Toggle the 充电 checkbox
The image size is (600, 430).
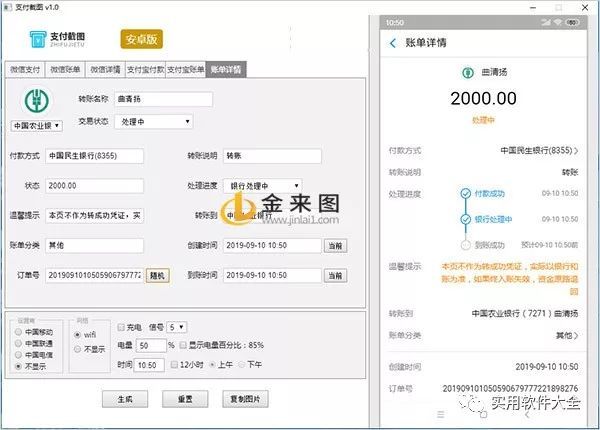point(121,327)
